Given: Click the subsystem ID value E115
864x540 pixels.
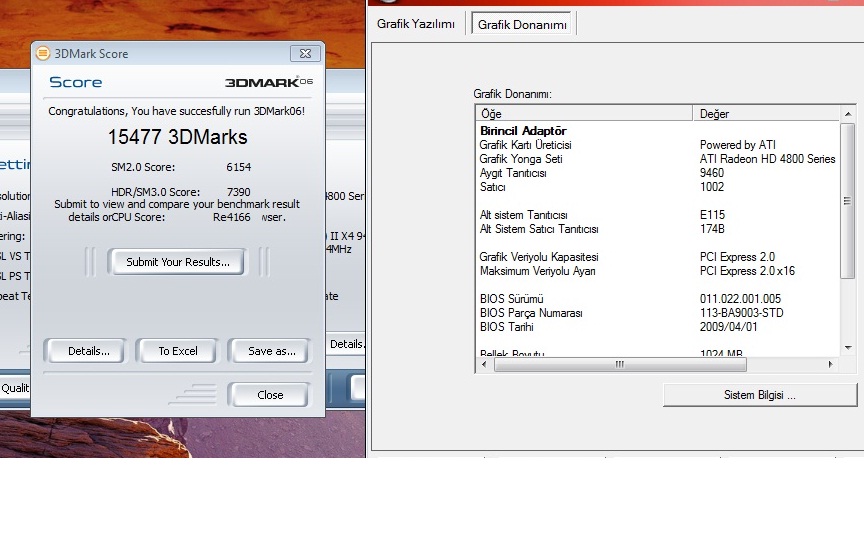Looking at the screenshot, I should point(712,215).
